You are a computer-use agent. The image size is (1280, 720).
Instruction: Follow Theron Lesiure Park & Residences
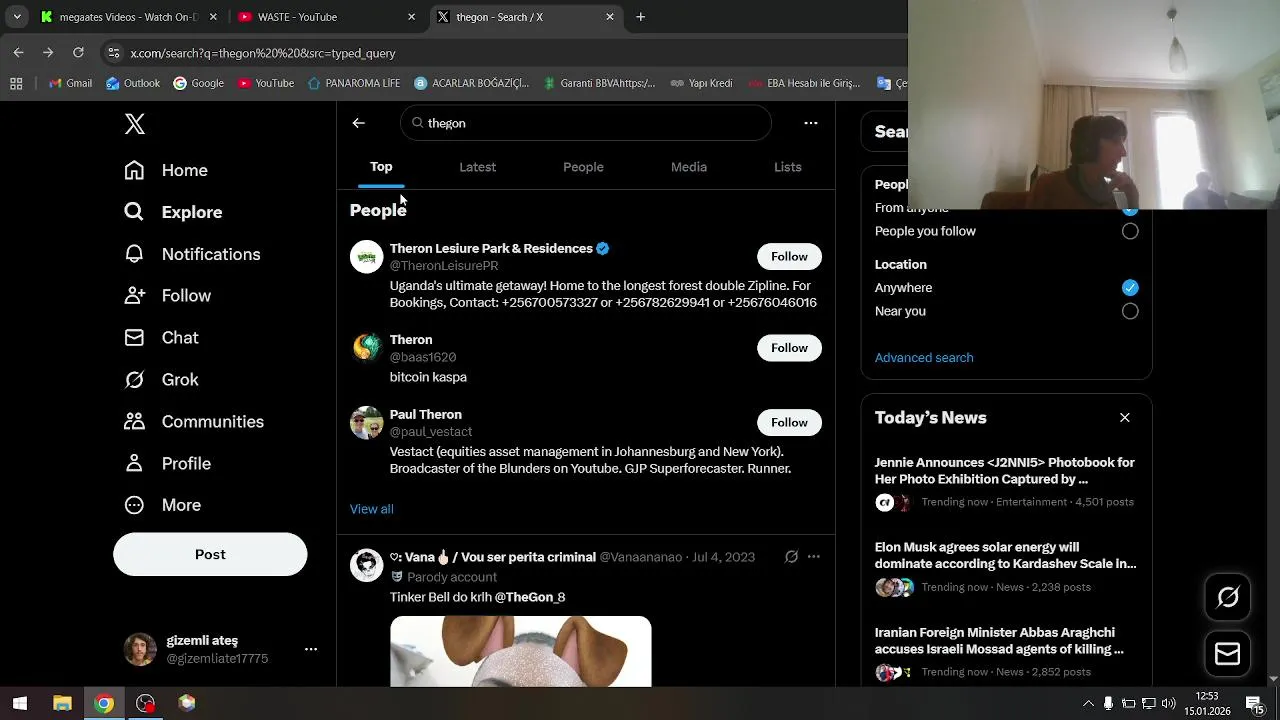point(789,257)
